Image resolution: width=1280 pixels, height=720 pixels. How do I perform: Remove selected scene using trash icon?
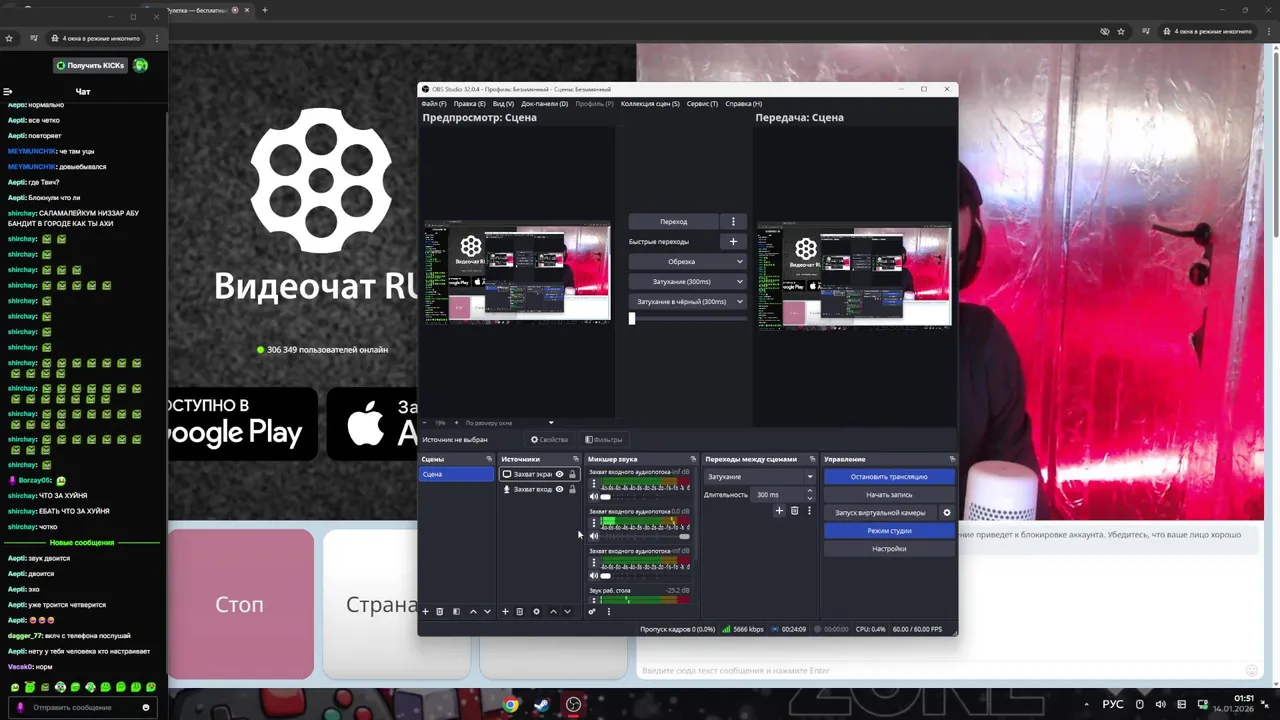(439, 611)
